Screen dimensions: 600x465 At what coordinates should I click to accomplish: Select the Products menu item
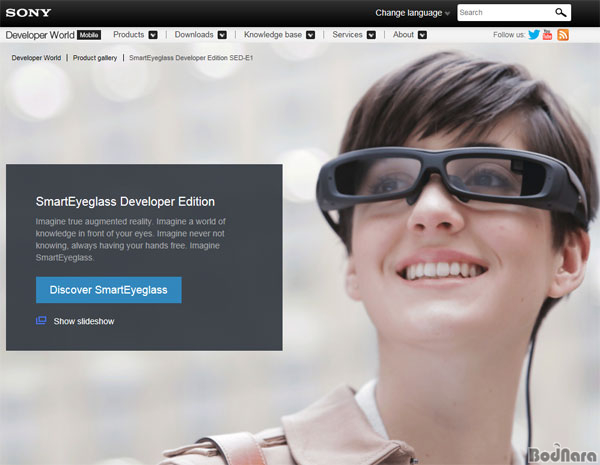129,34
